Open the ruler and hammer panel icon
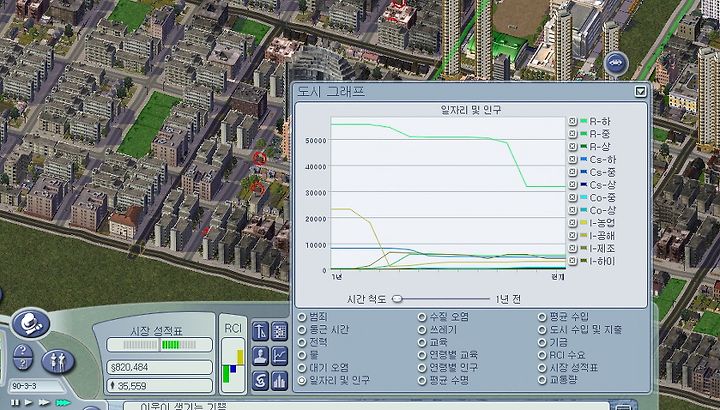Image resolution: width=720 pixels, height=410 pixels. coord(260,331)
